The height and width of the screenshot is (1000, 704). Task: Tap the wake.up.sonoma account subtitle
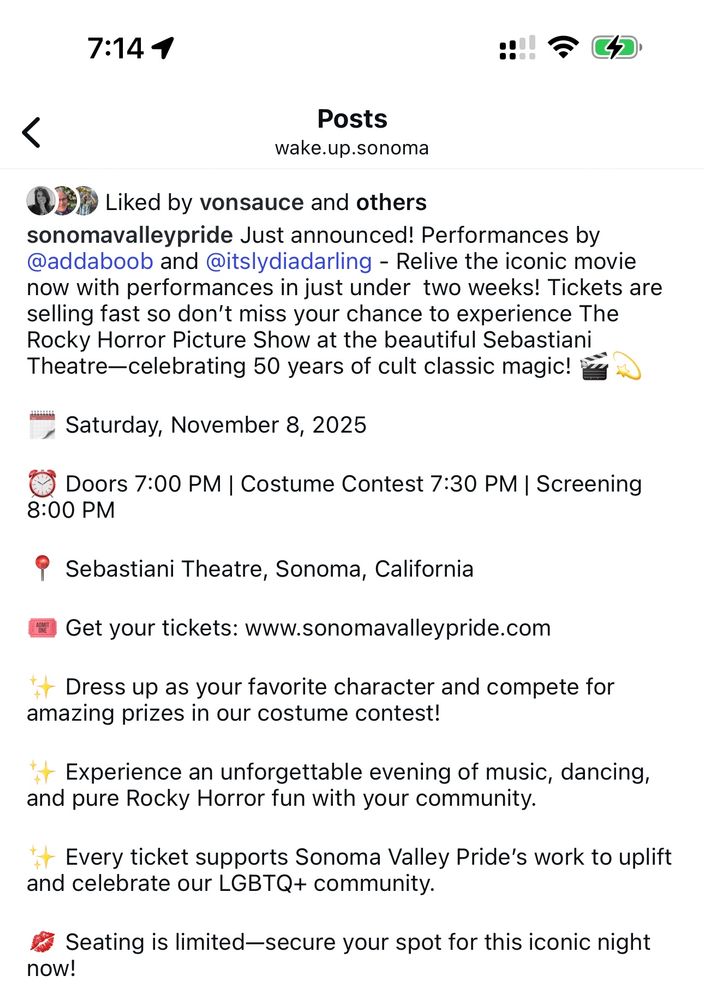(352, 148)
